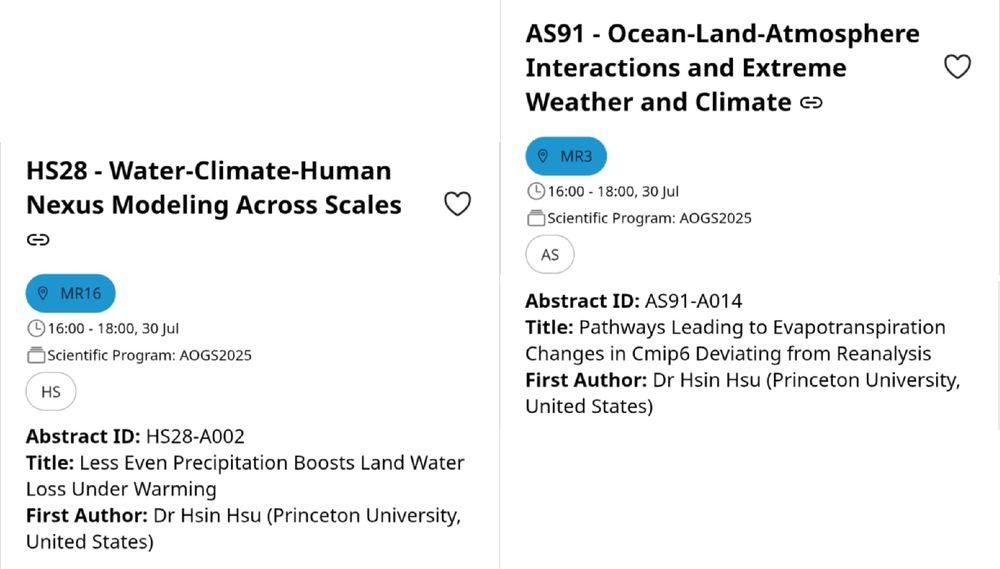Click location pin inside MR3 badge
1000x569 pixels.
tap(543, 156)
